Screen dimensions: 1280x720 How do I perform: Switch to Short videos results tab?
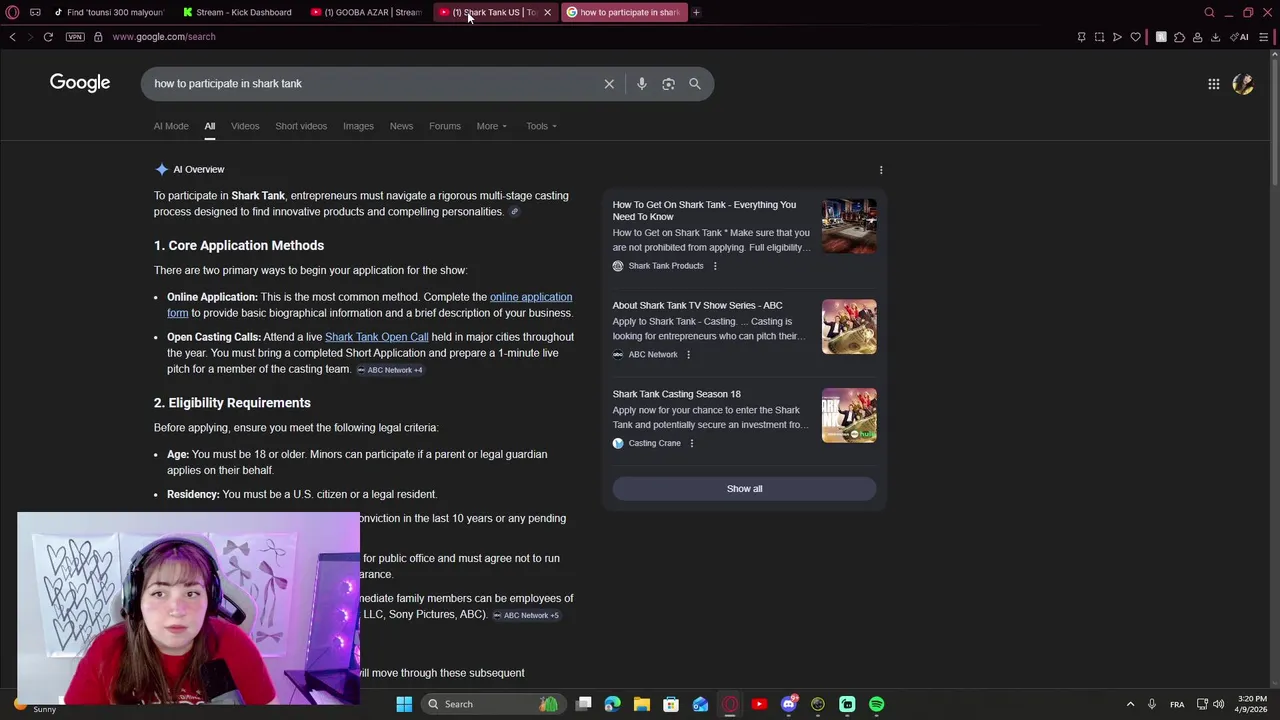[301, 126]
